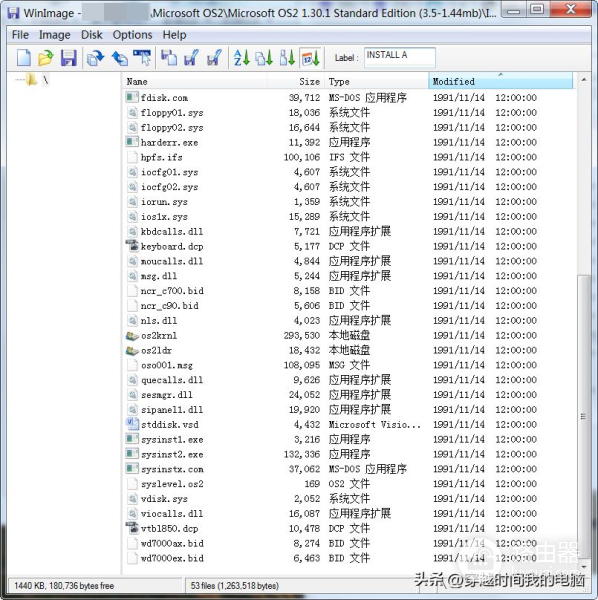Create a new image with the blank page icon
The image size is (598, 600).
[x=24, y=58]
